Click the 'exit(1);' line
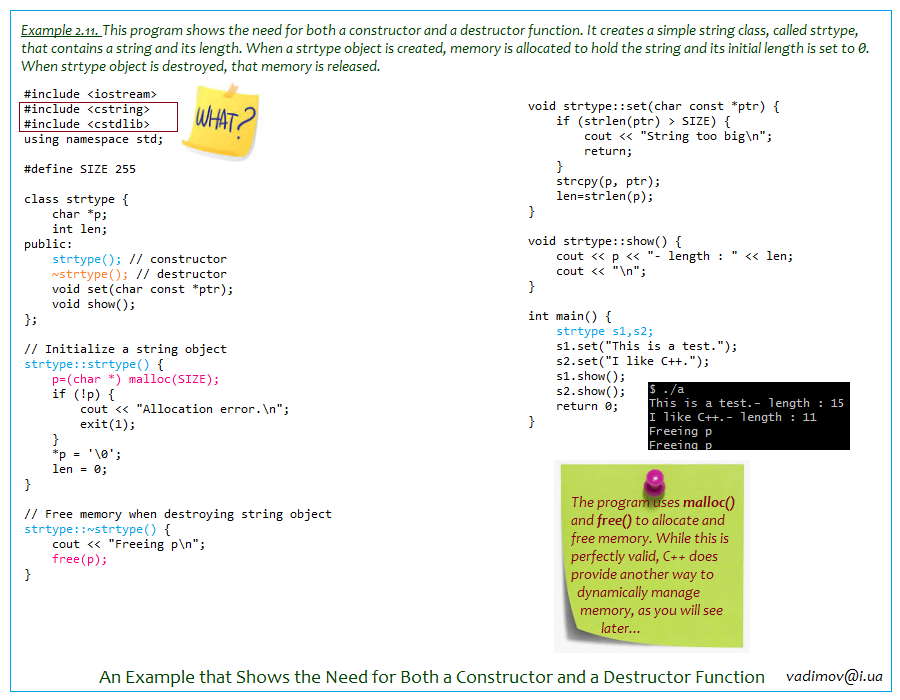900x700 pixels. click(108, 425)
